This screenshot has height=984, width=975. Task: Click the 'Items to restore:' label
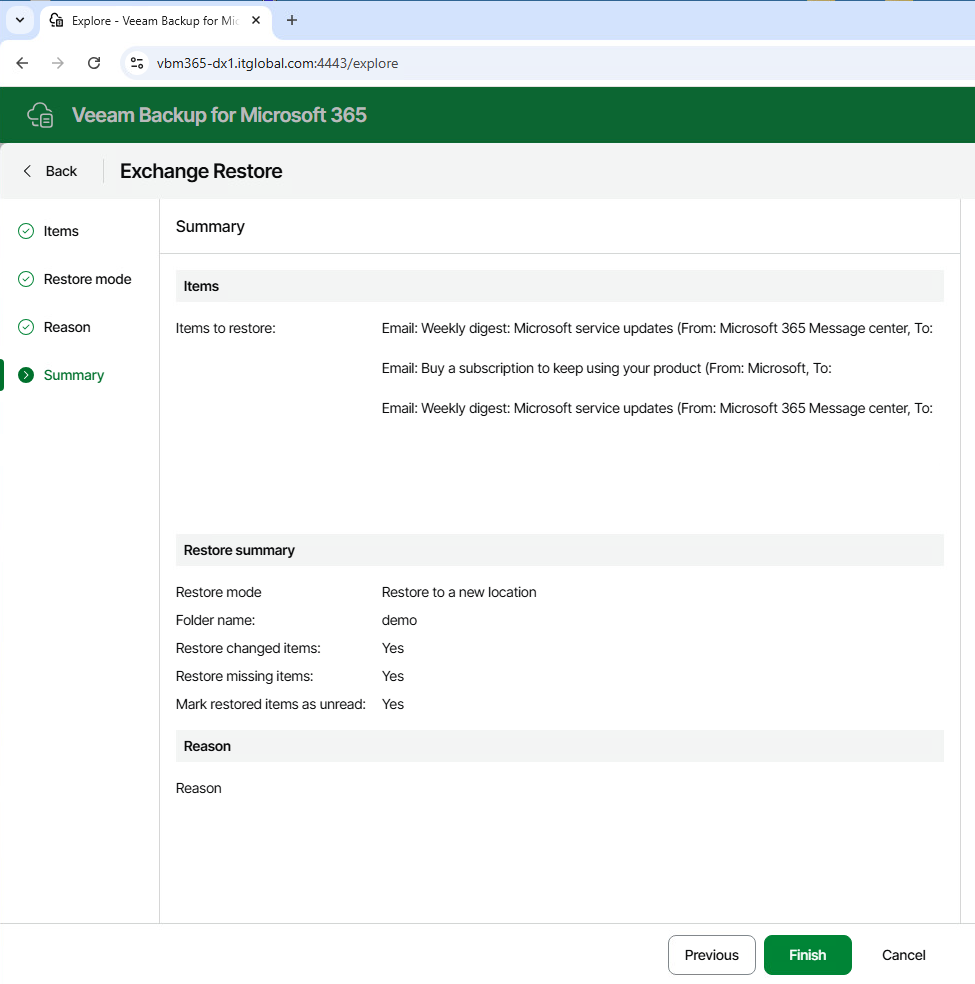[x=225, y=328]
